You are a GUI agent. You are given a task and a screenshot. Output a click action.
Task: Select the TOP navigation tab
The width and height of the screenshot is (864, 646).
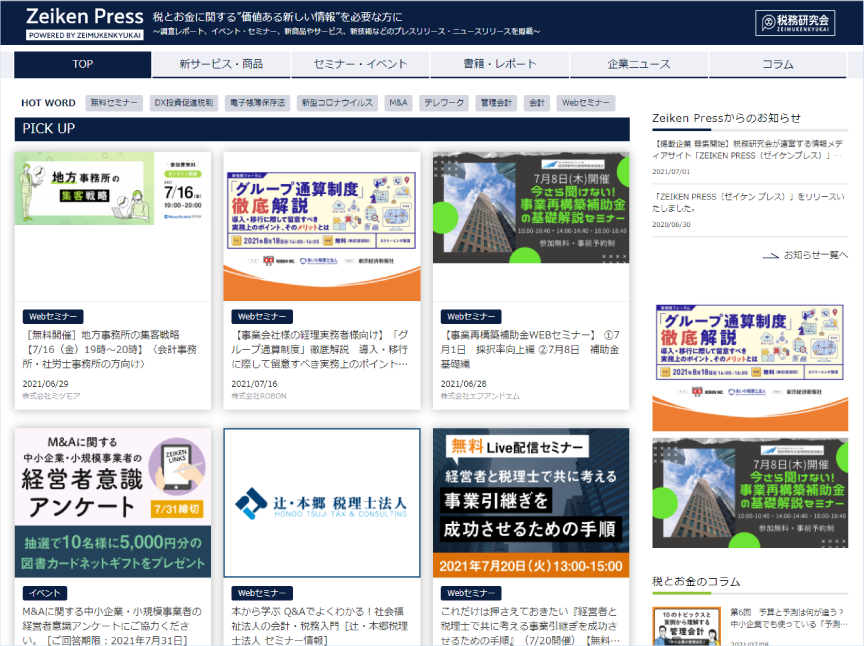[83, 64]
